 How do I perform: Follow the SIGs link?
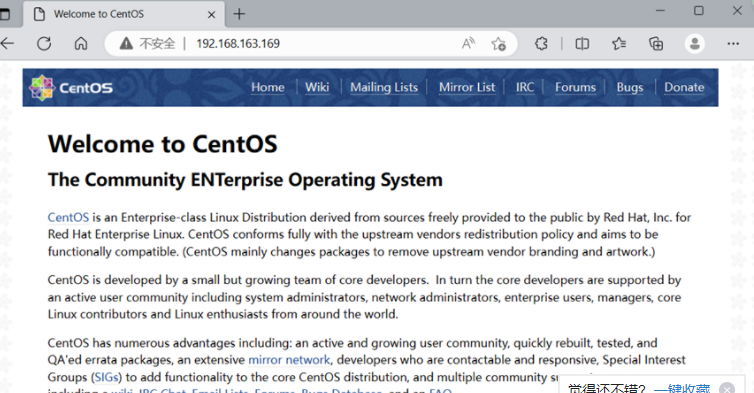[x=106, y=377]
